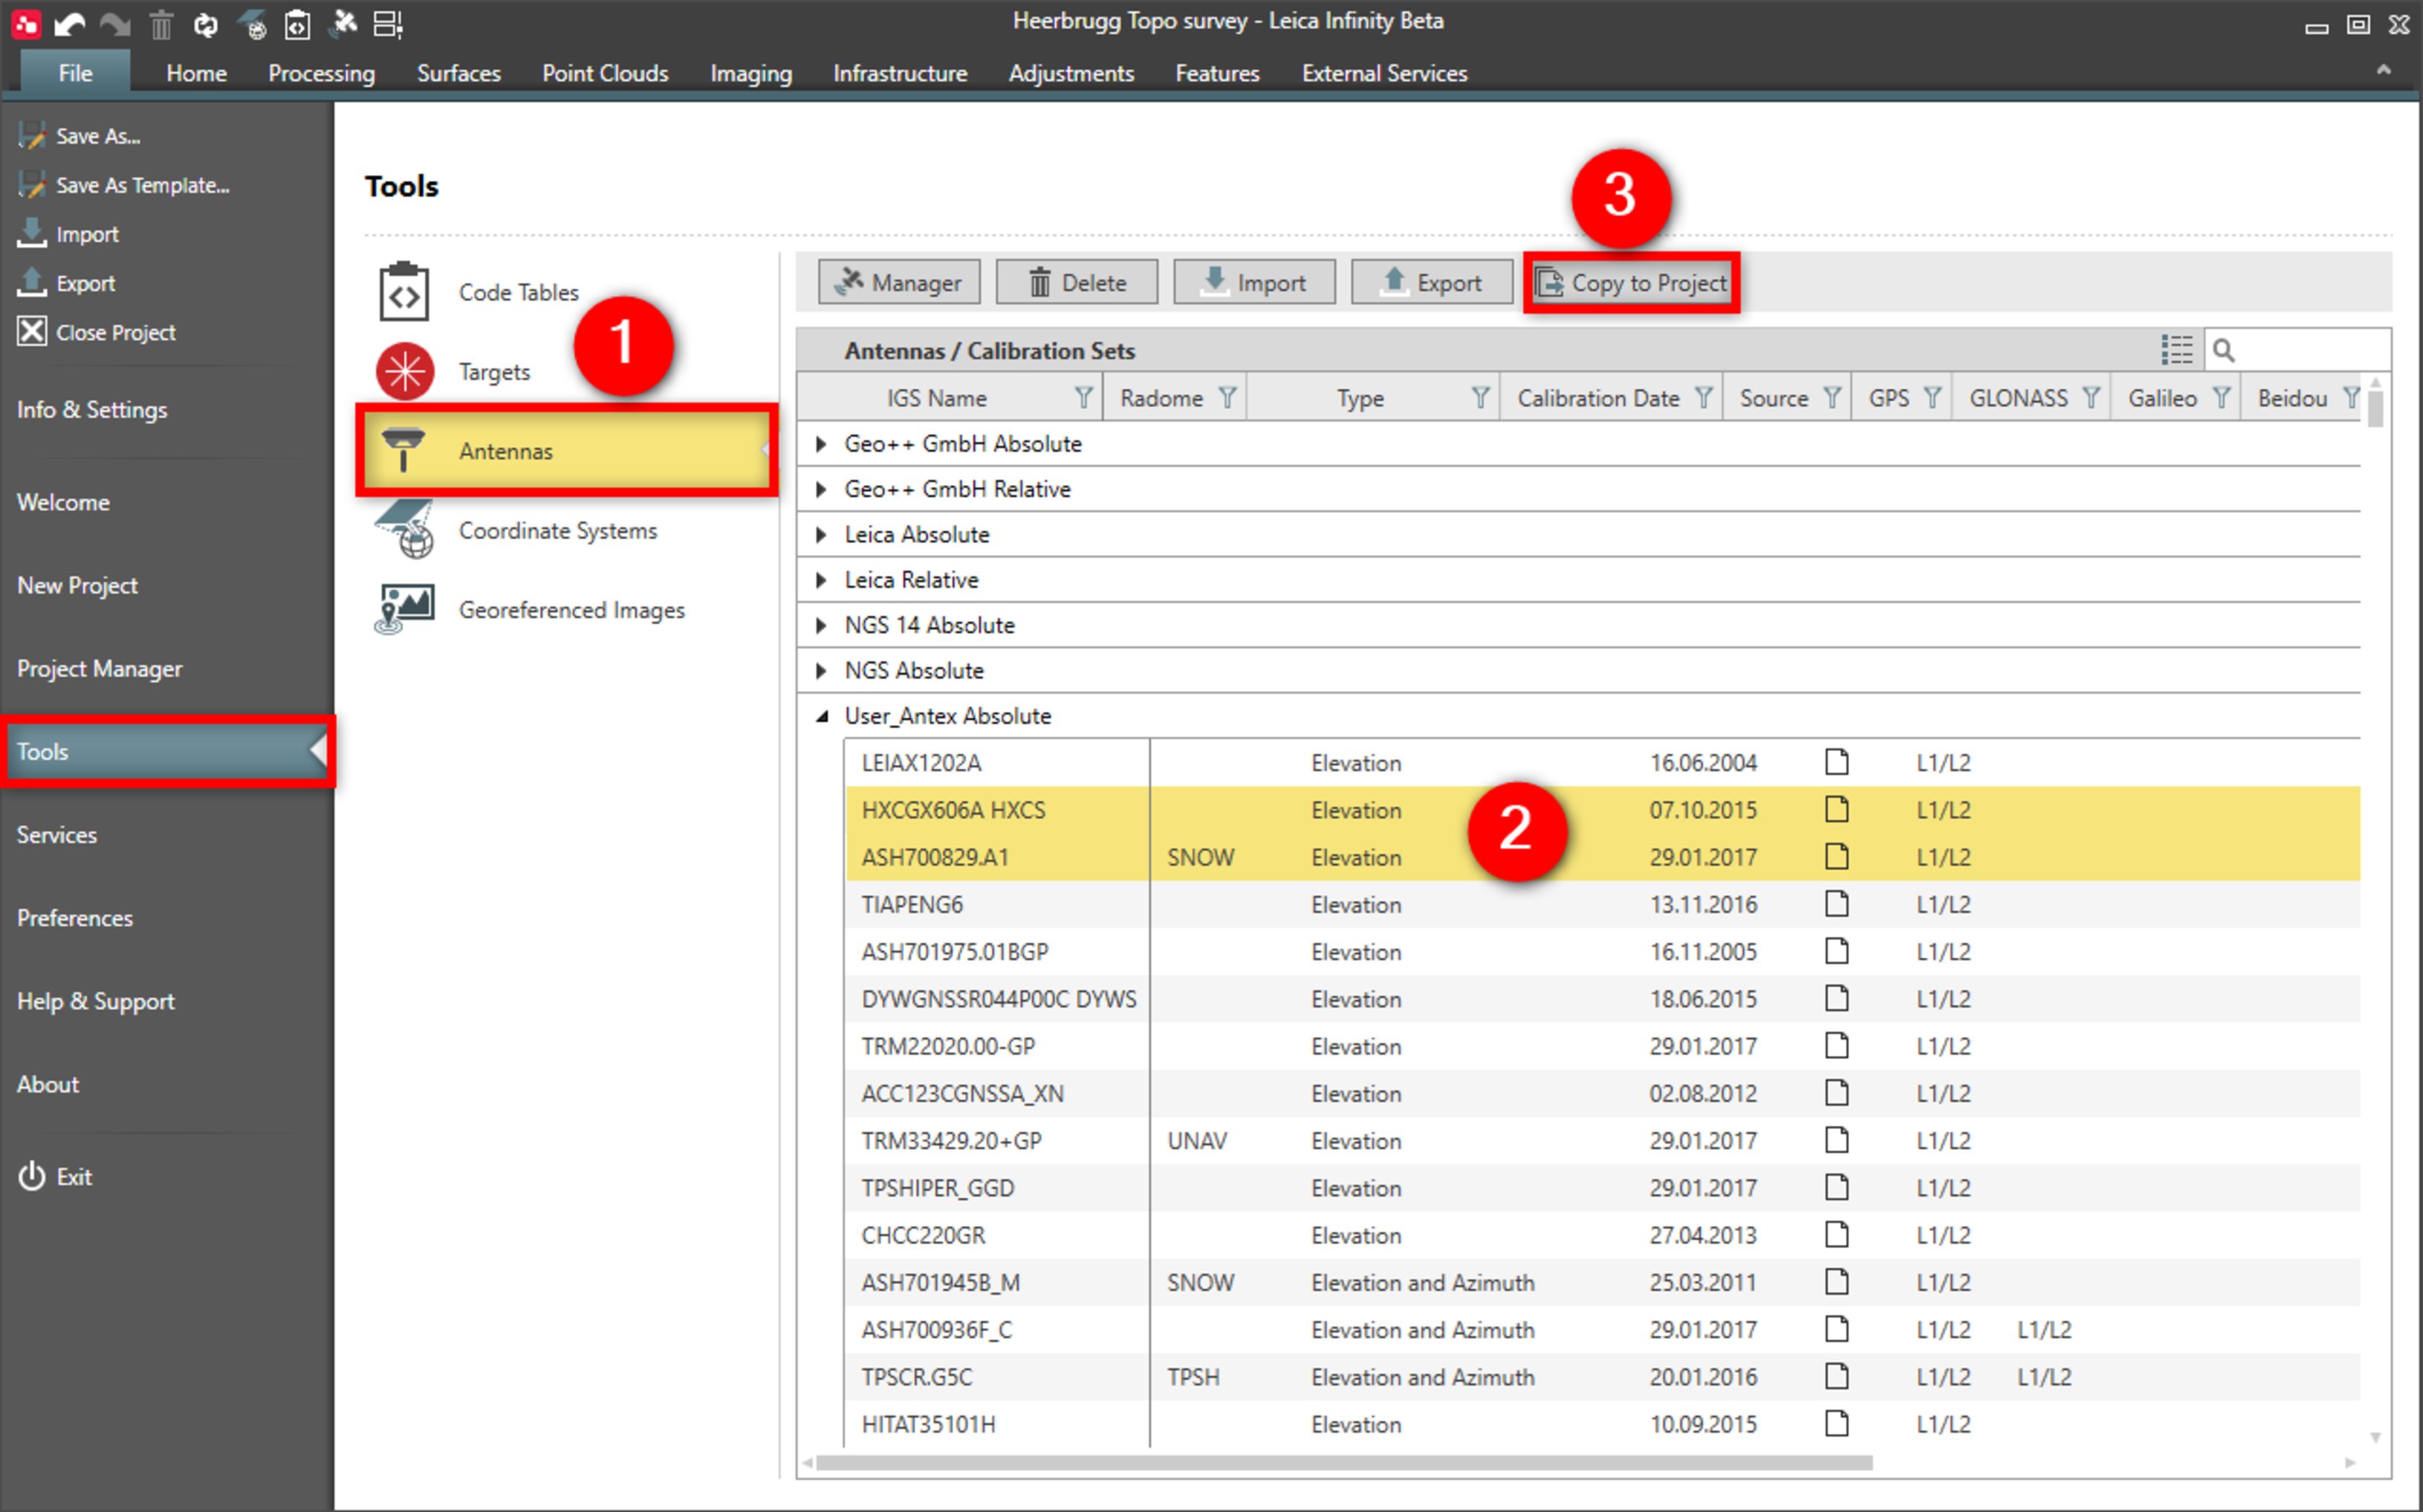Open the Calibration Date column filter
Image resolution: width=2423 pixels, height=1512 pixels.
[1703, 398]
